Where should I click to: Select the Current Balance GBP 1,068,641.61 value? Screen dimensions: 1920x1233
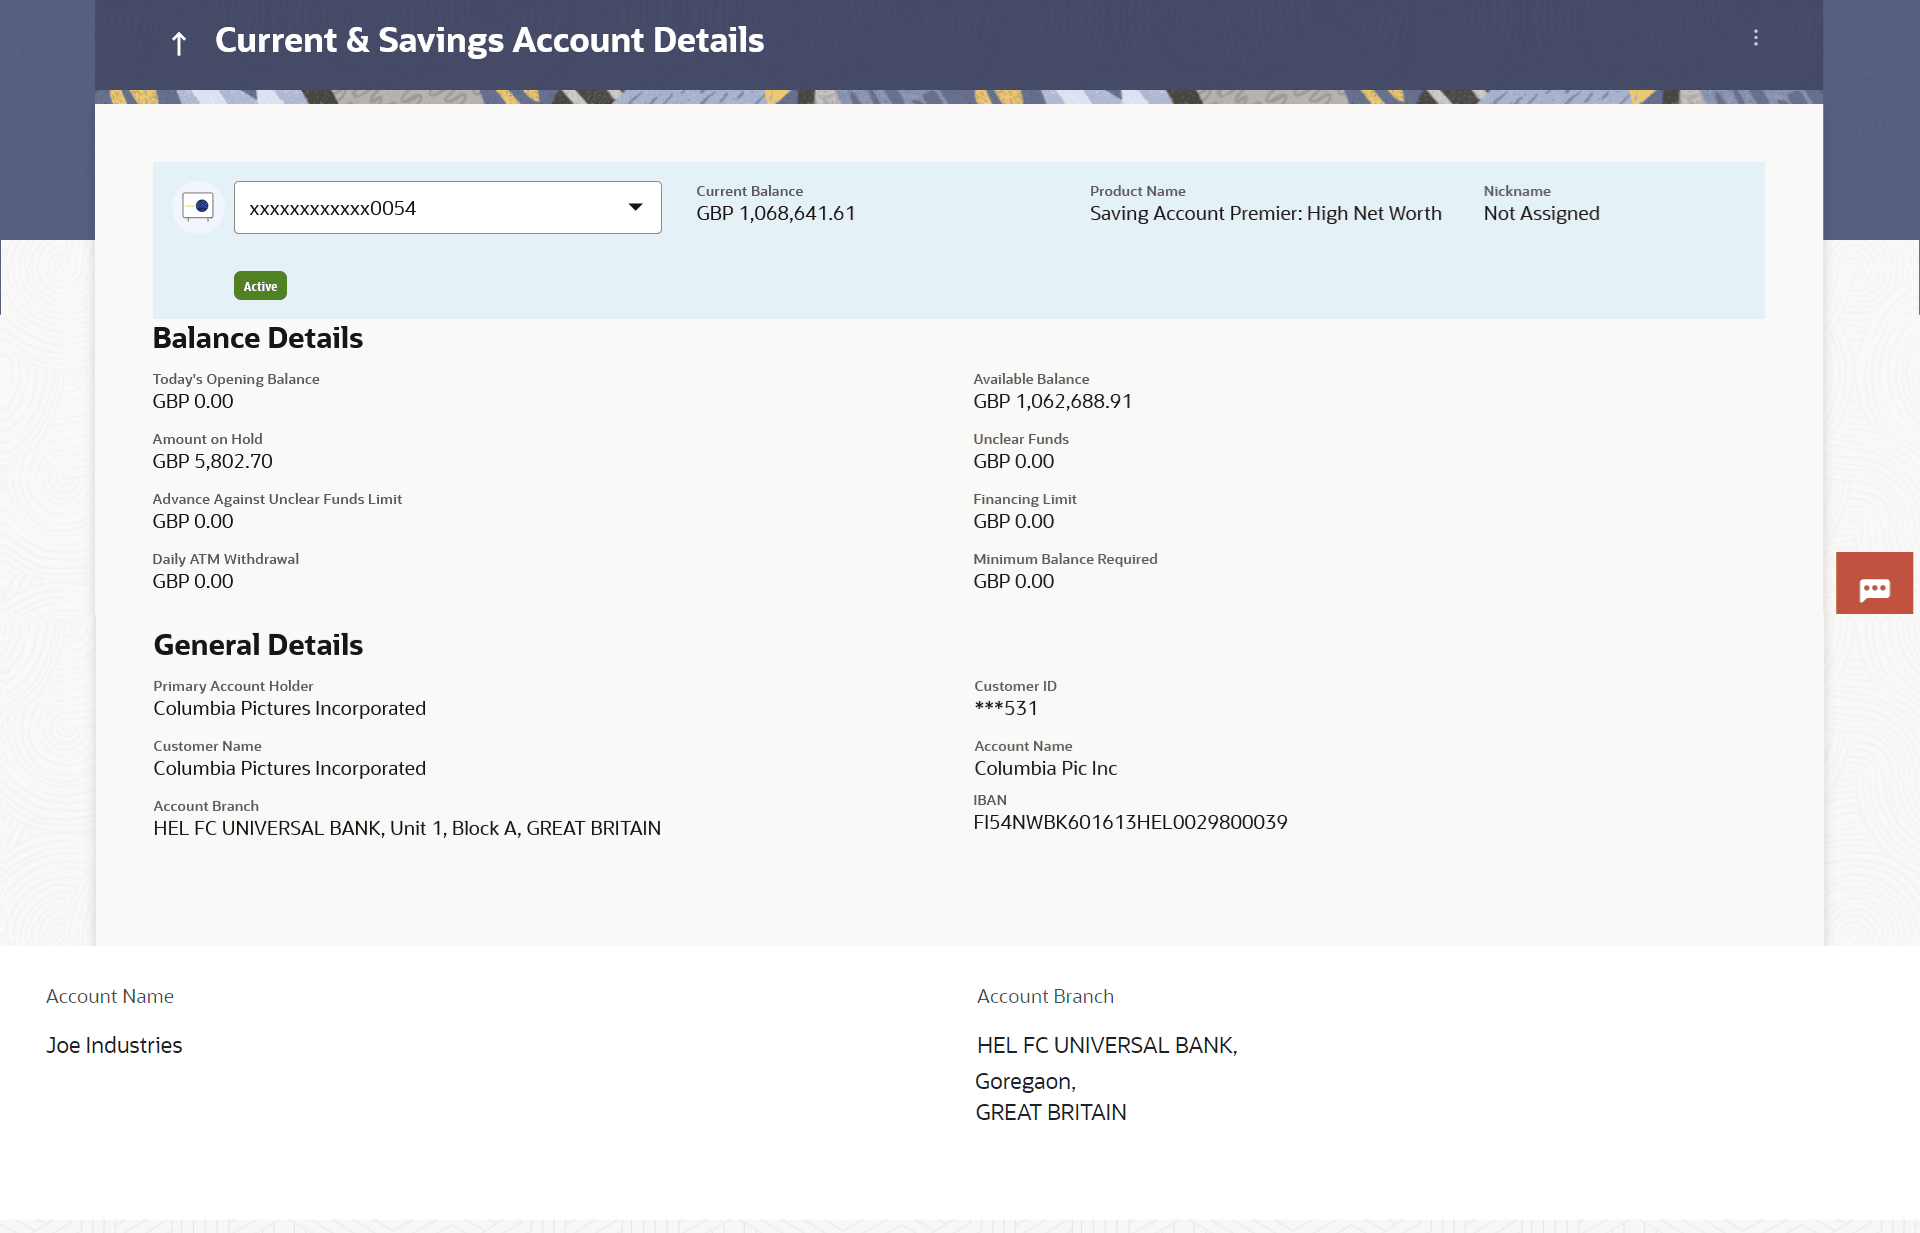(776, 213)
